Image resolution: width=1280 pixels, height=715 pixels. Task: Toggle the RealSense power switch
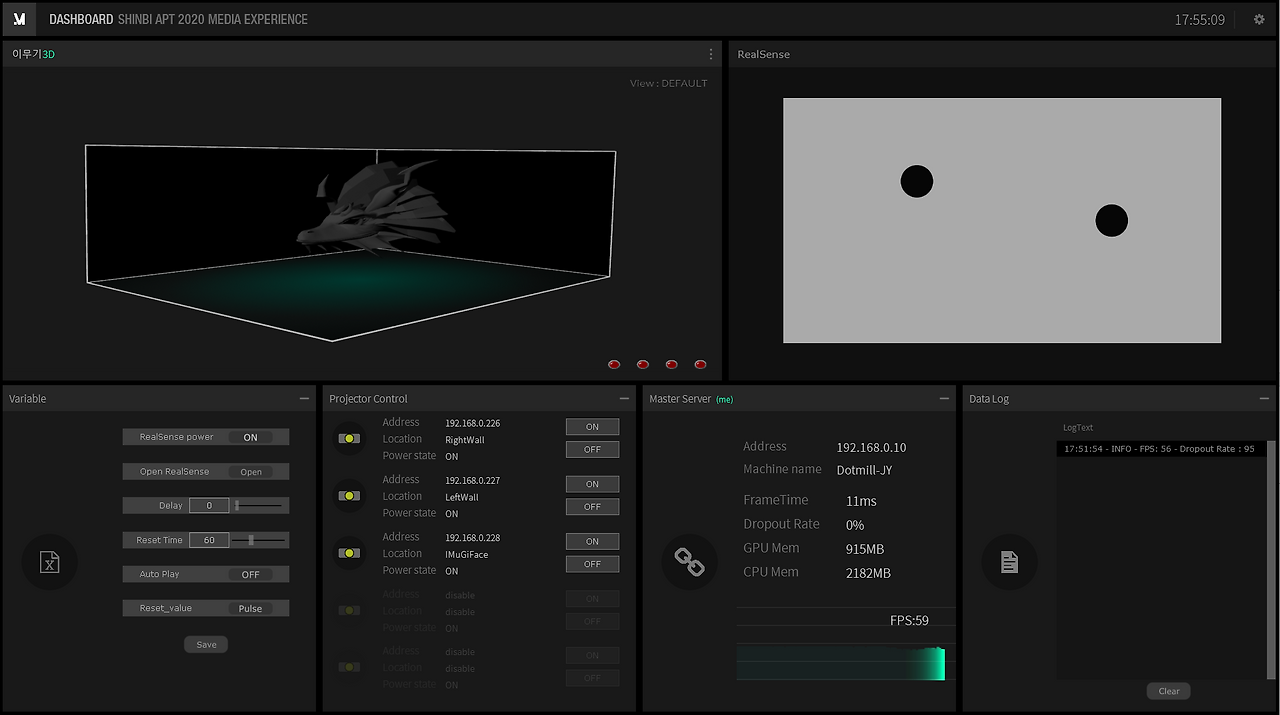click(x=252, y=436)
